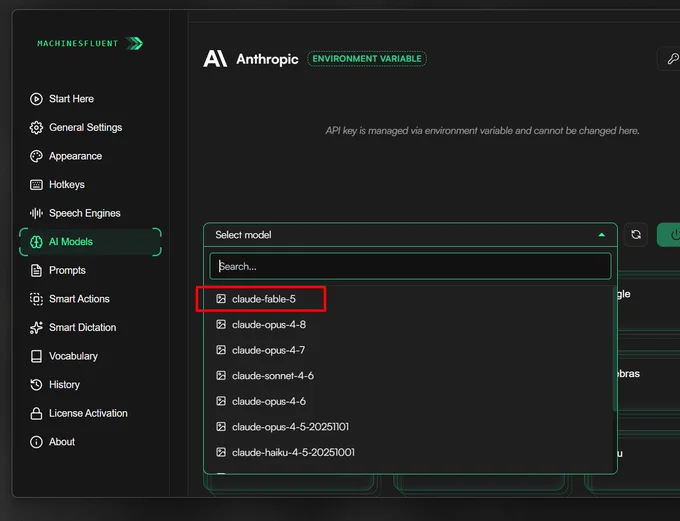The image size is (680, 521).
Task: Open License Activation section
Action: tap(90, 413)
